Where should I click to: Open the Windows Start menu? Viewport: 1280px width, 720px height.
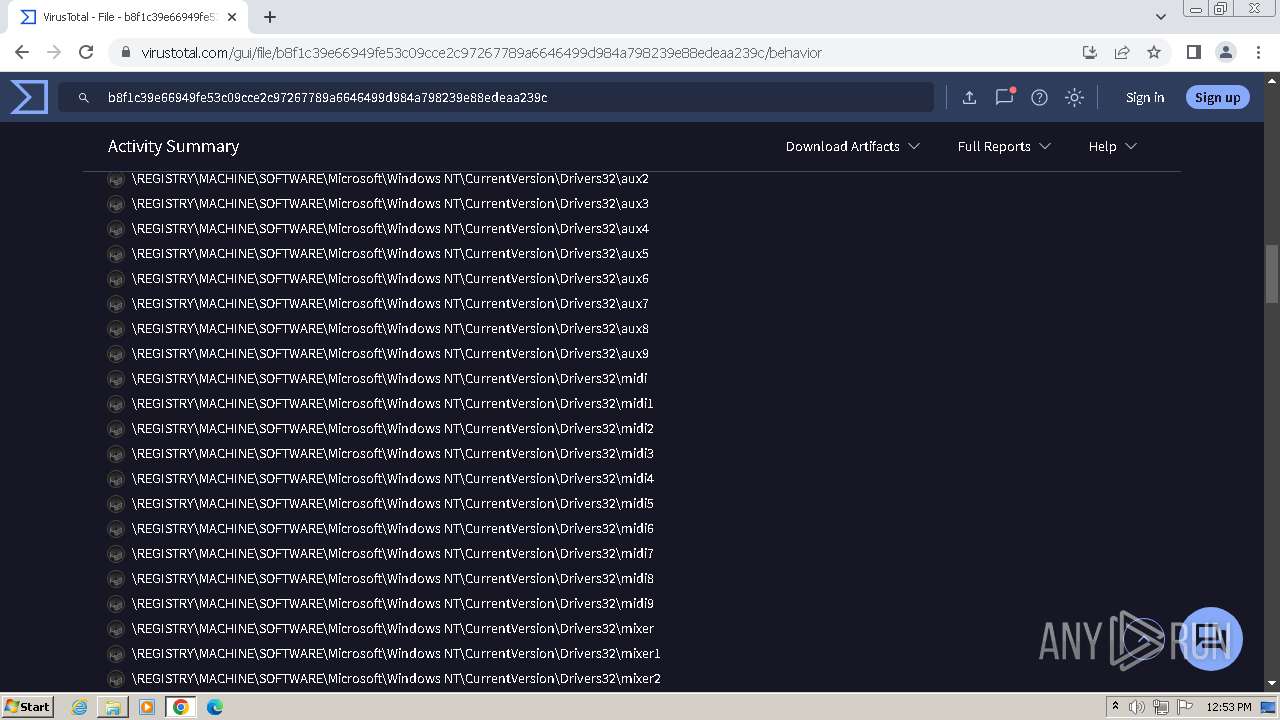[27, 706]
